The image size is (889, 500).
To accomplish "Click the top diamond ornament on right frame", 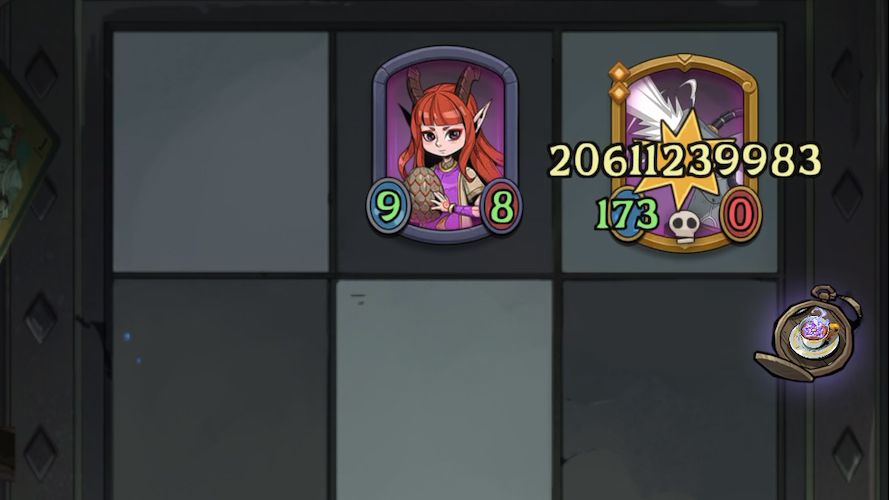I will [847, 74].
